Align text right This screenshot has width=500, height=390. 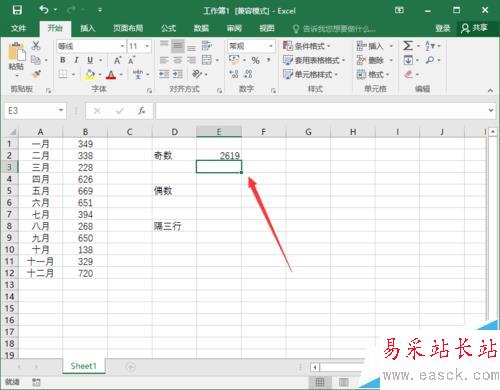(191, 60)
